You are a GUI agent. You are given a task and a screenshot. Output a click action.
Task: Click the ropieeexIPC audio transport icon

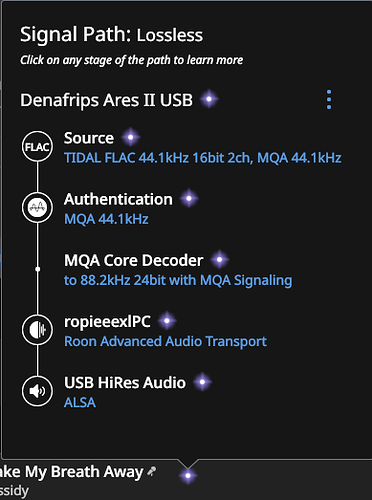tap(37, 330)
